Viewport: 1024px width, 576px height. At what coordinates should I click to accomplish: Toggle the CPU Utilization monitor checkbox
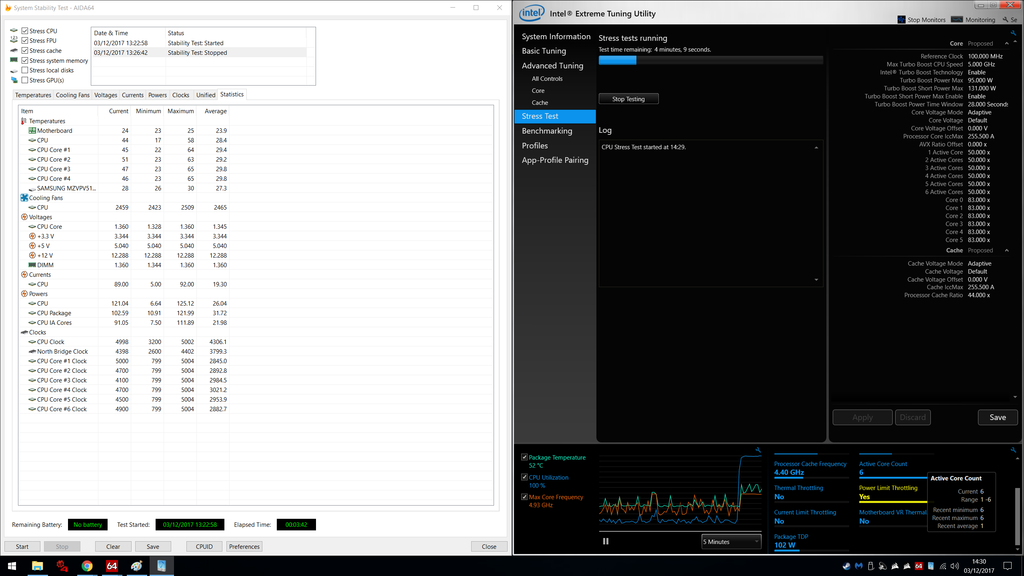coord(524,477)
